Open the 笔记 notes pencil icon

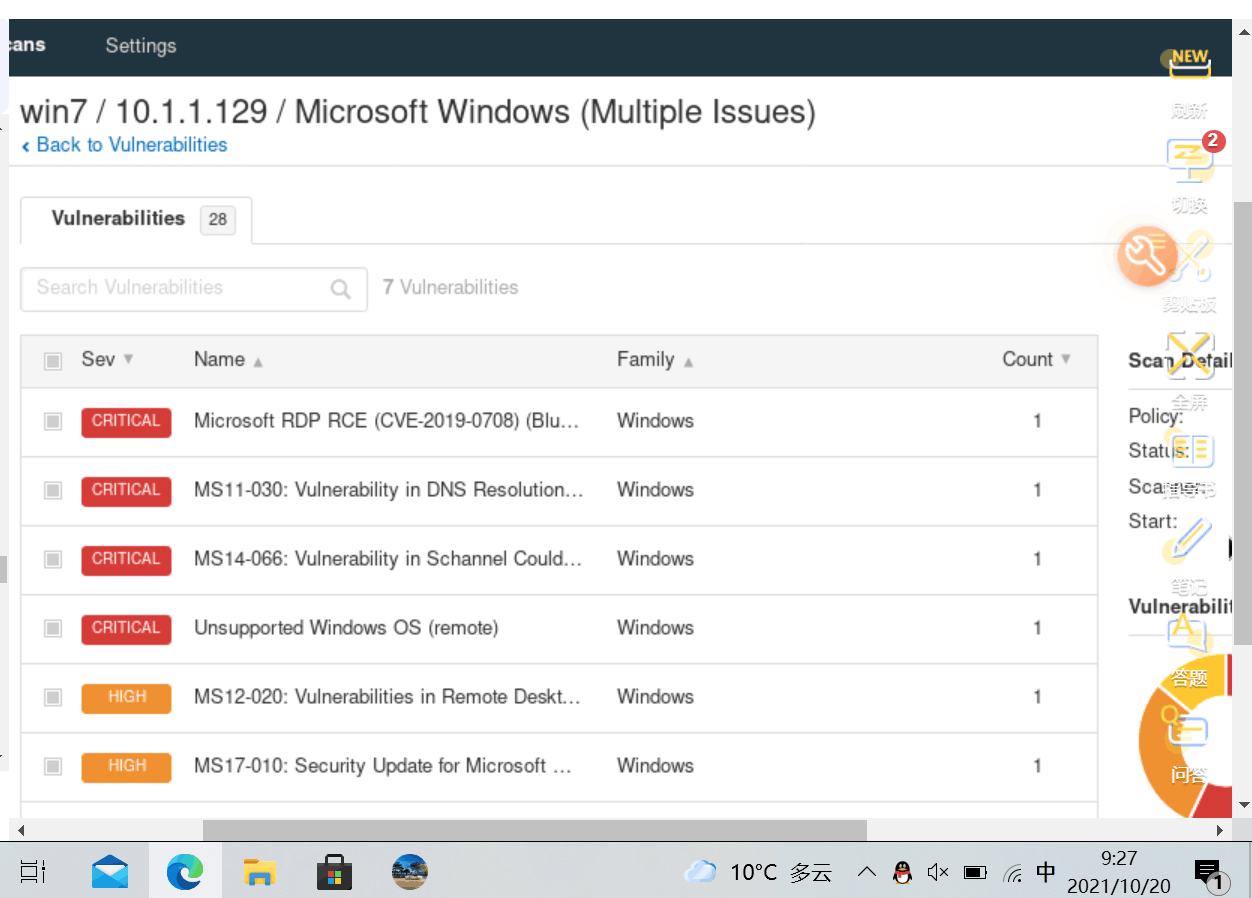click(x=1190, y=540)
